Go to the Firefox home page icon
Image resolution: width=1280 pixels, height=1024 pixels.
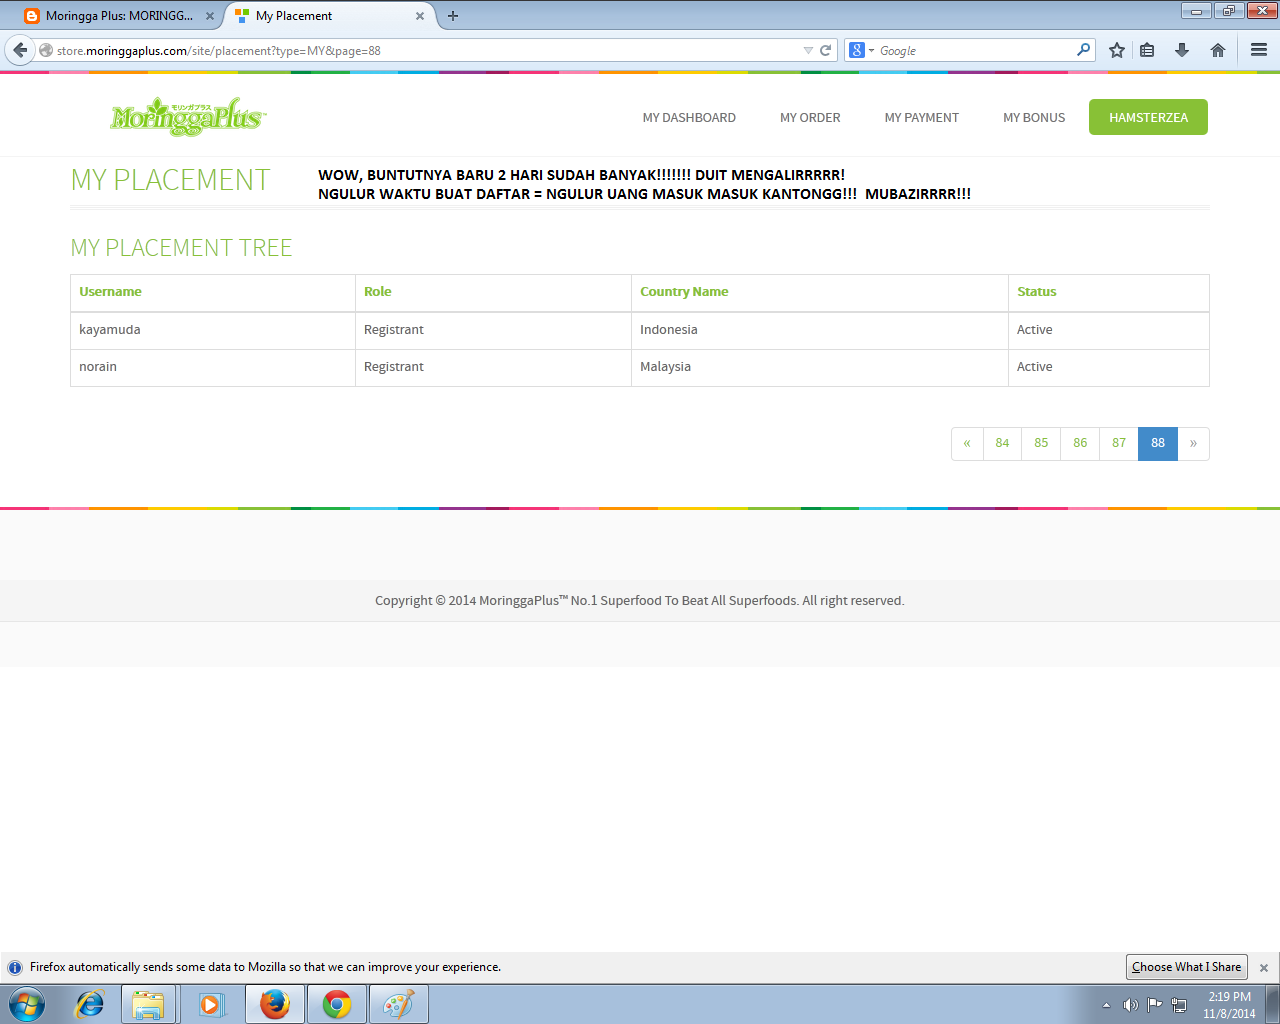point(1218,50)
